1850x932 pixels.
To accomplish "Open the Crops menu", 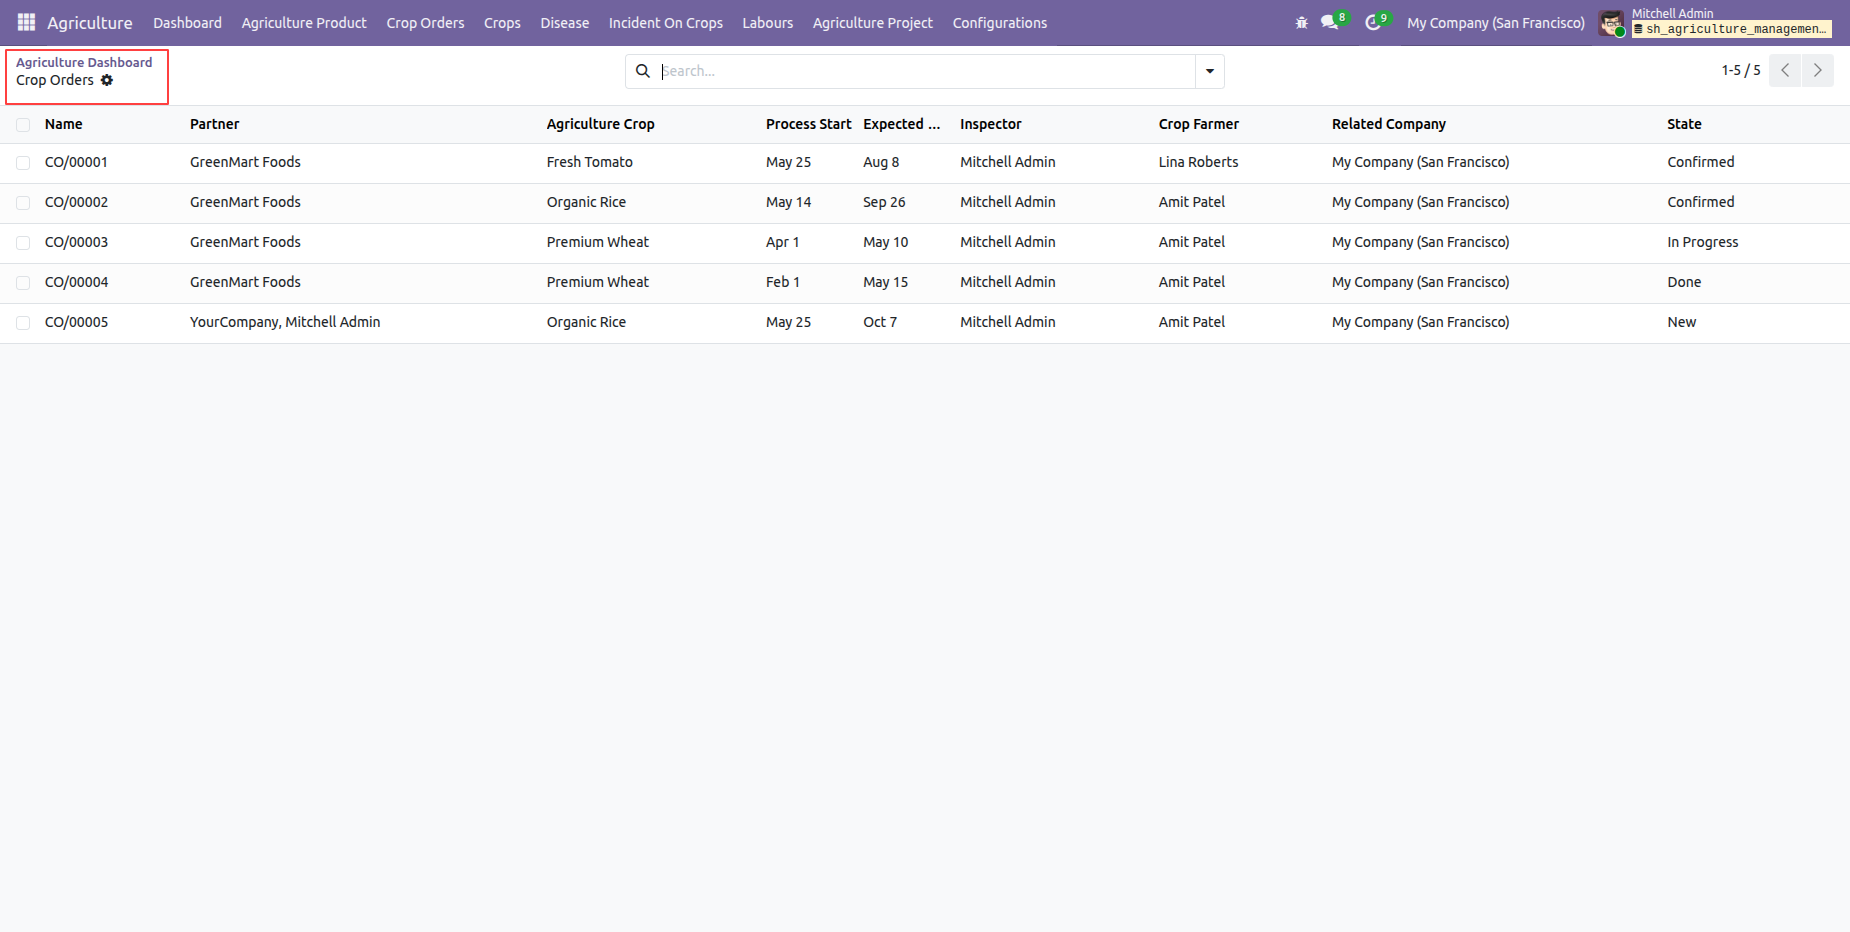I will pos(502,23).
